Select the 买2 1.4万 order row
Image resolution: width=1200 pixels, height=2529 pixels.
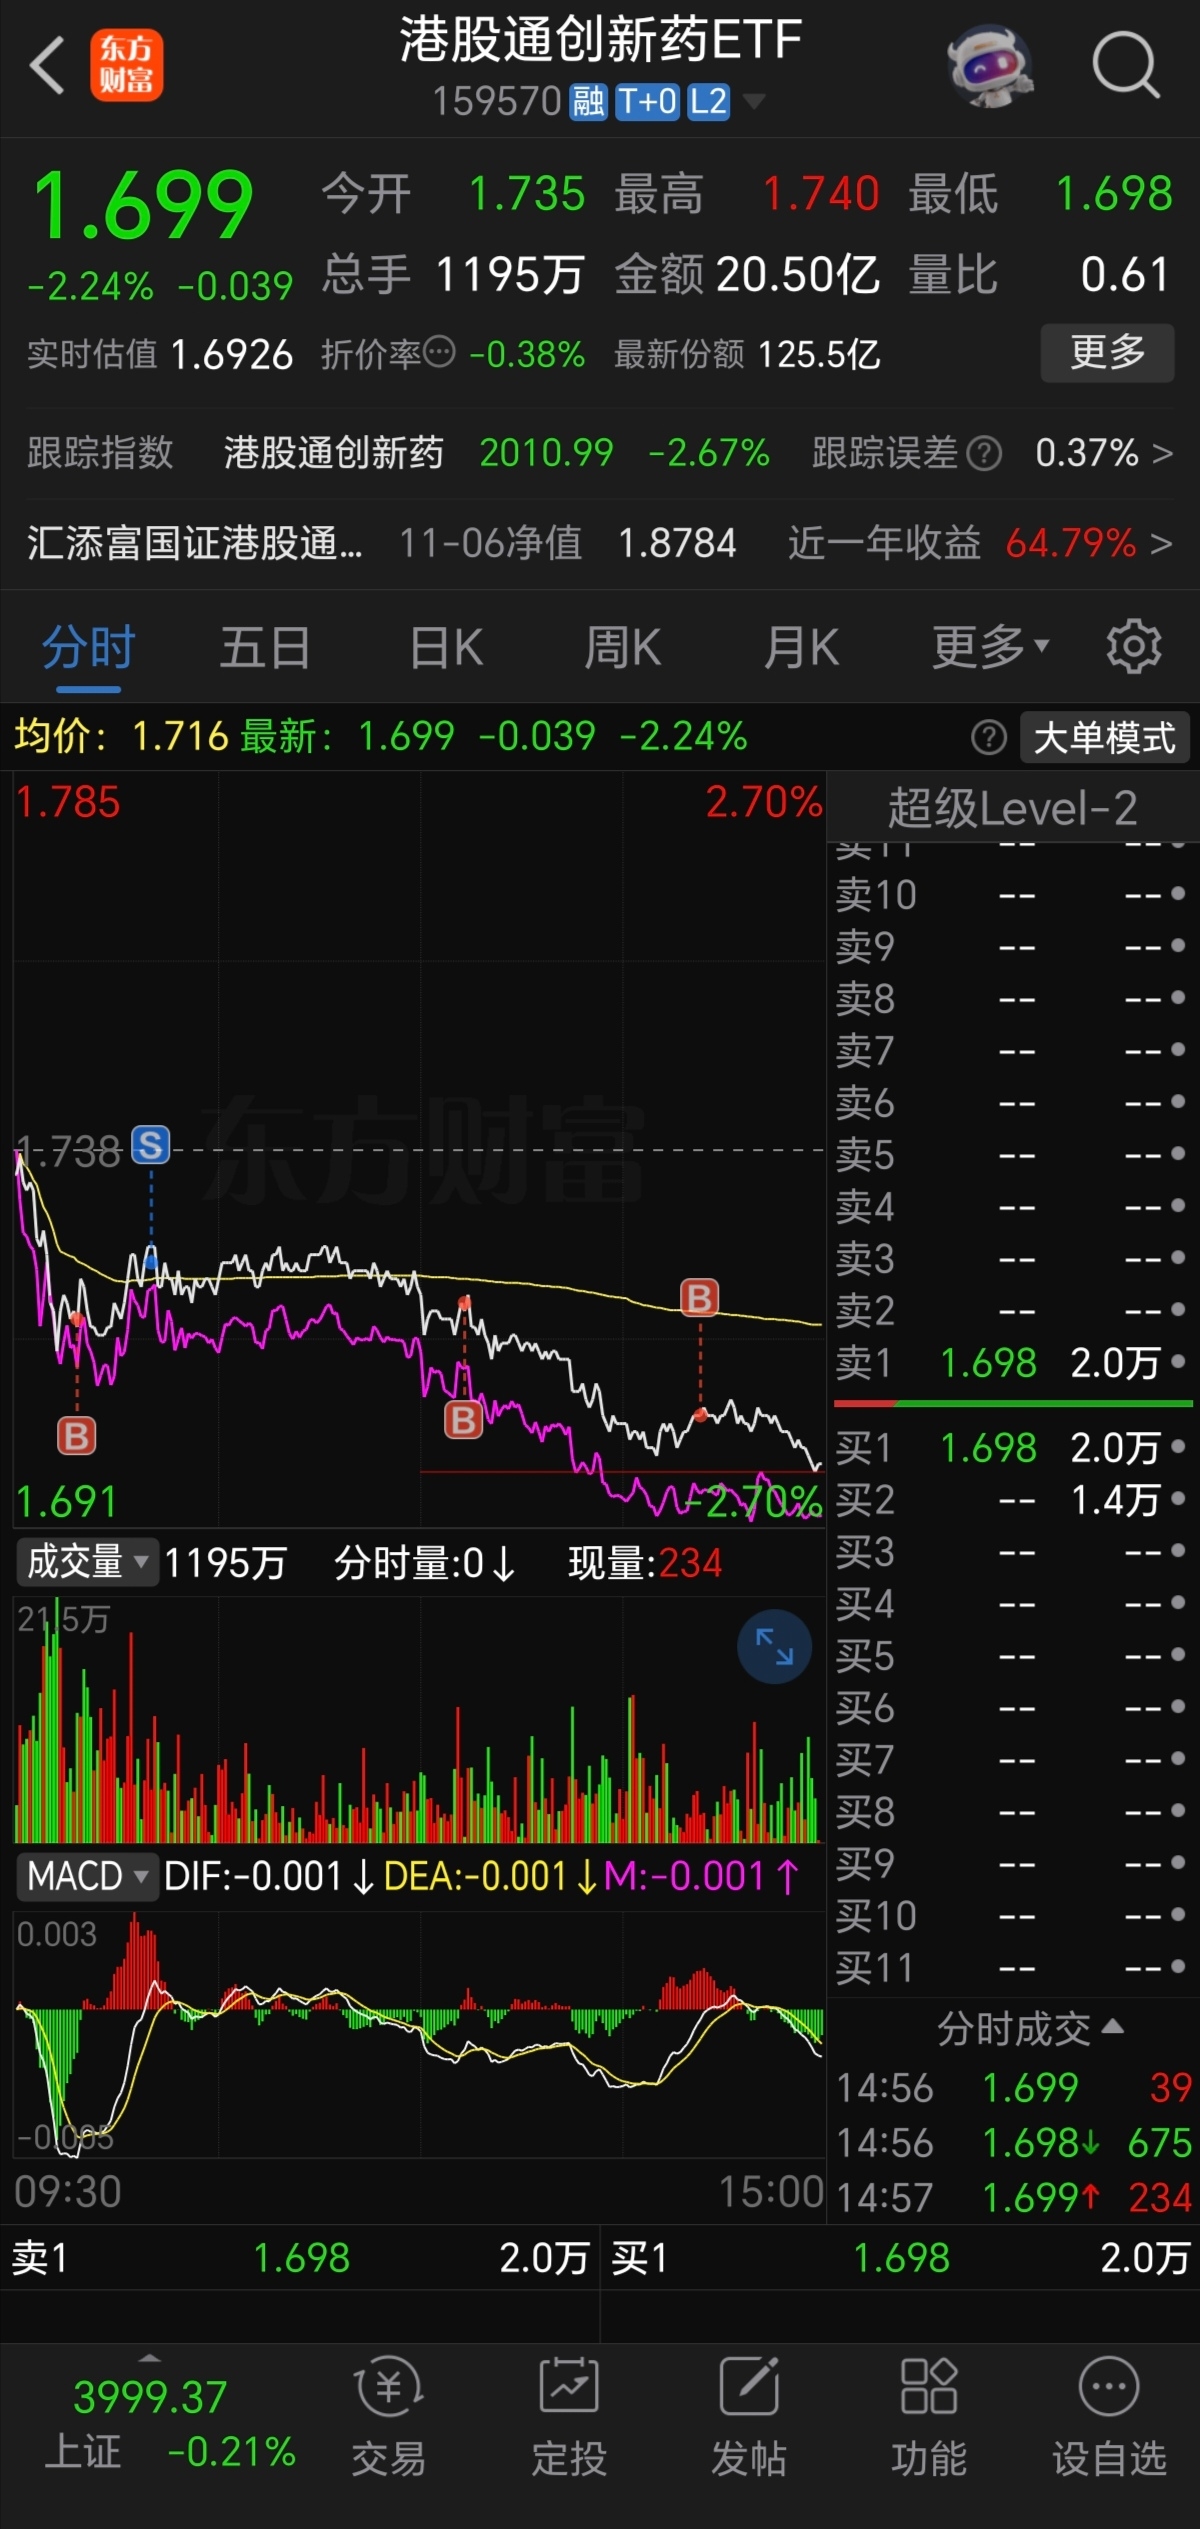(1012, 1499)
